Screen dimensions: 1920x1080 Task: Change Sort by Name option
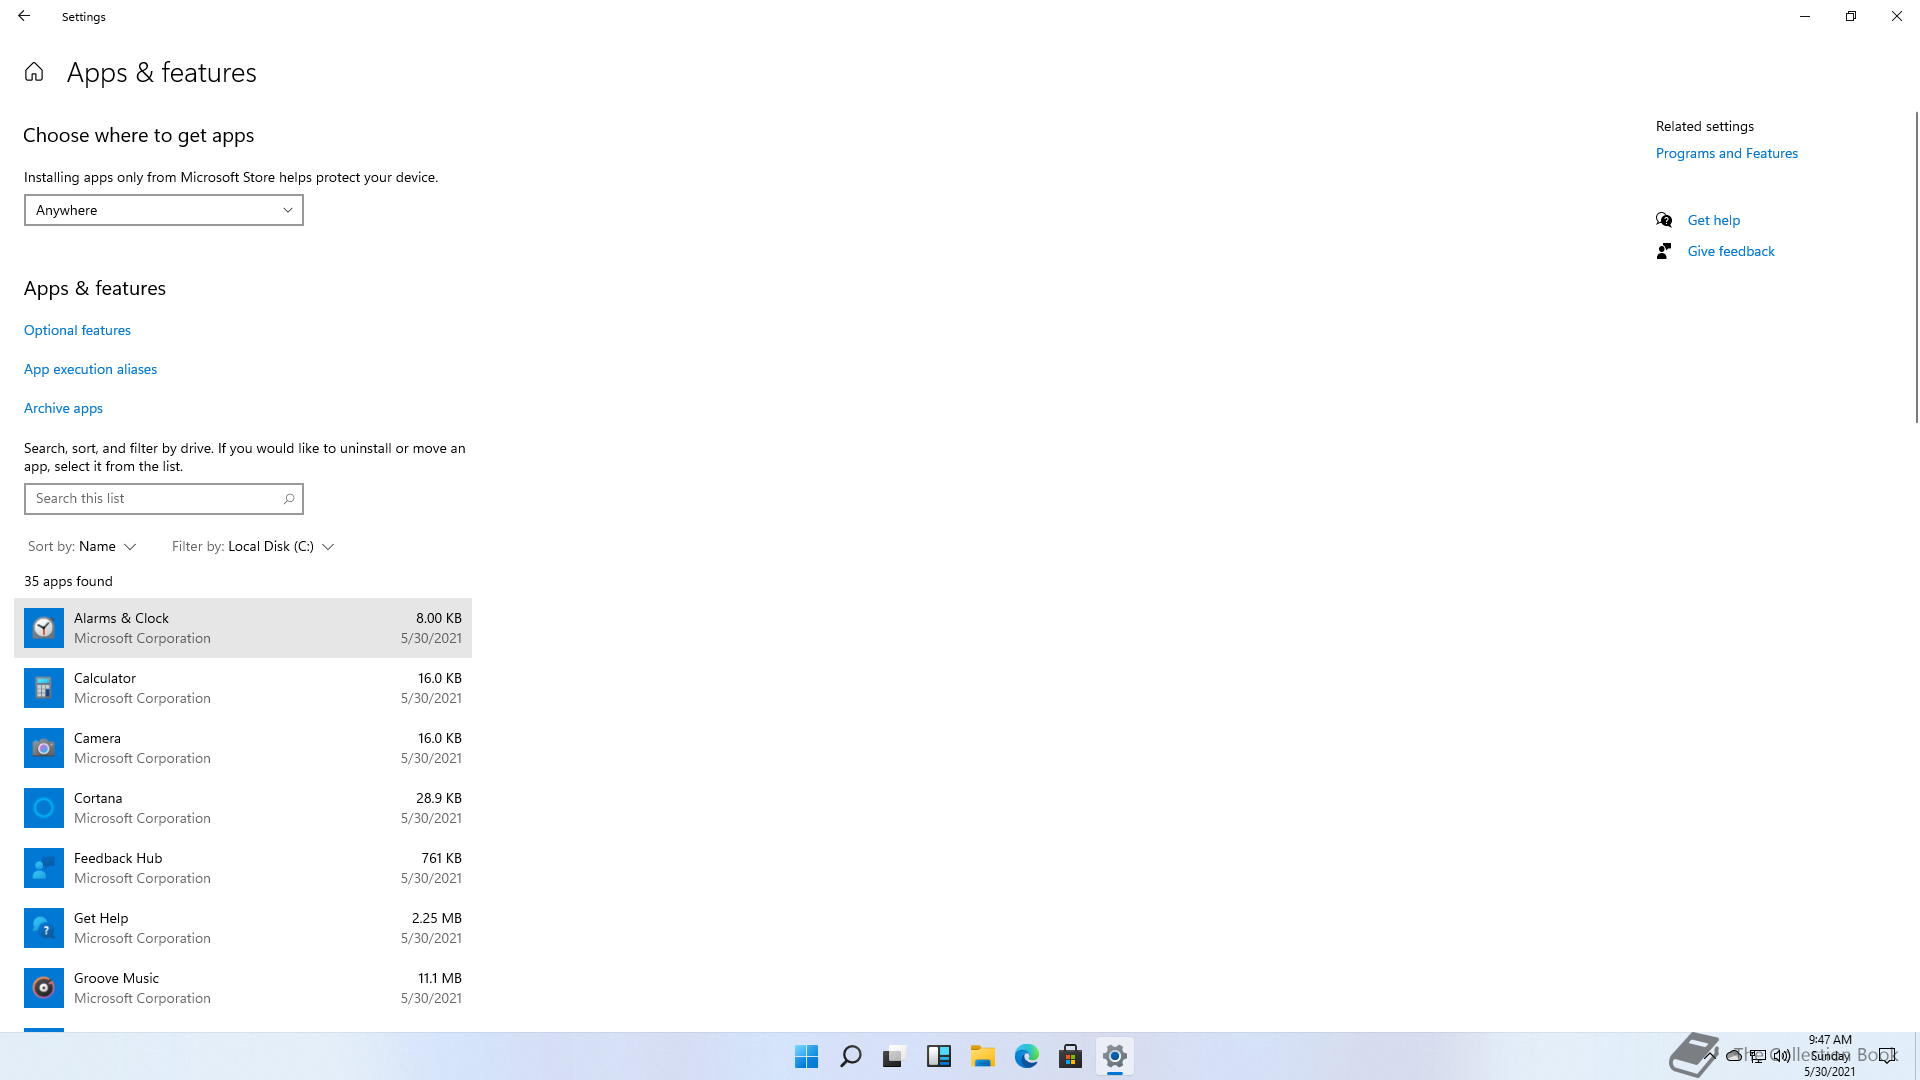[82, 546]
